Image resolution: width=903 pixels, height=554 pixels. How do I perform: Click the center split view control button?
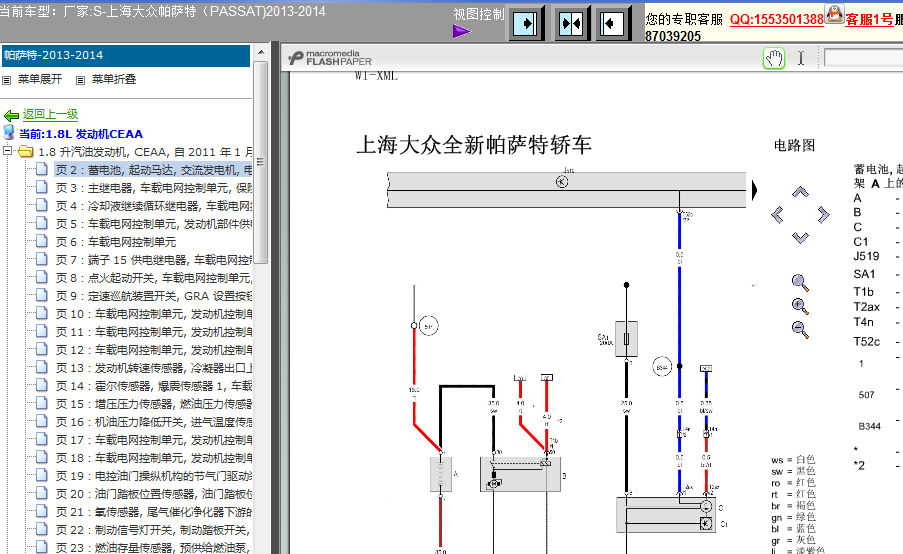[571, 24]
